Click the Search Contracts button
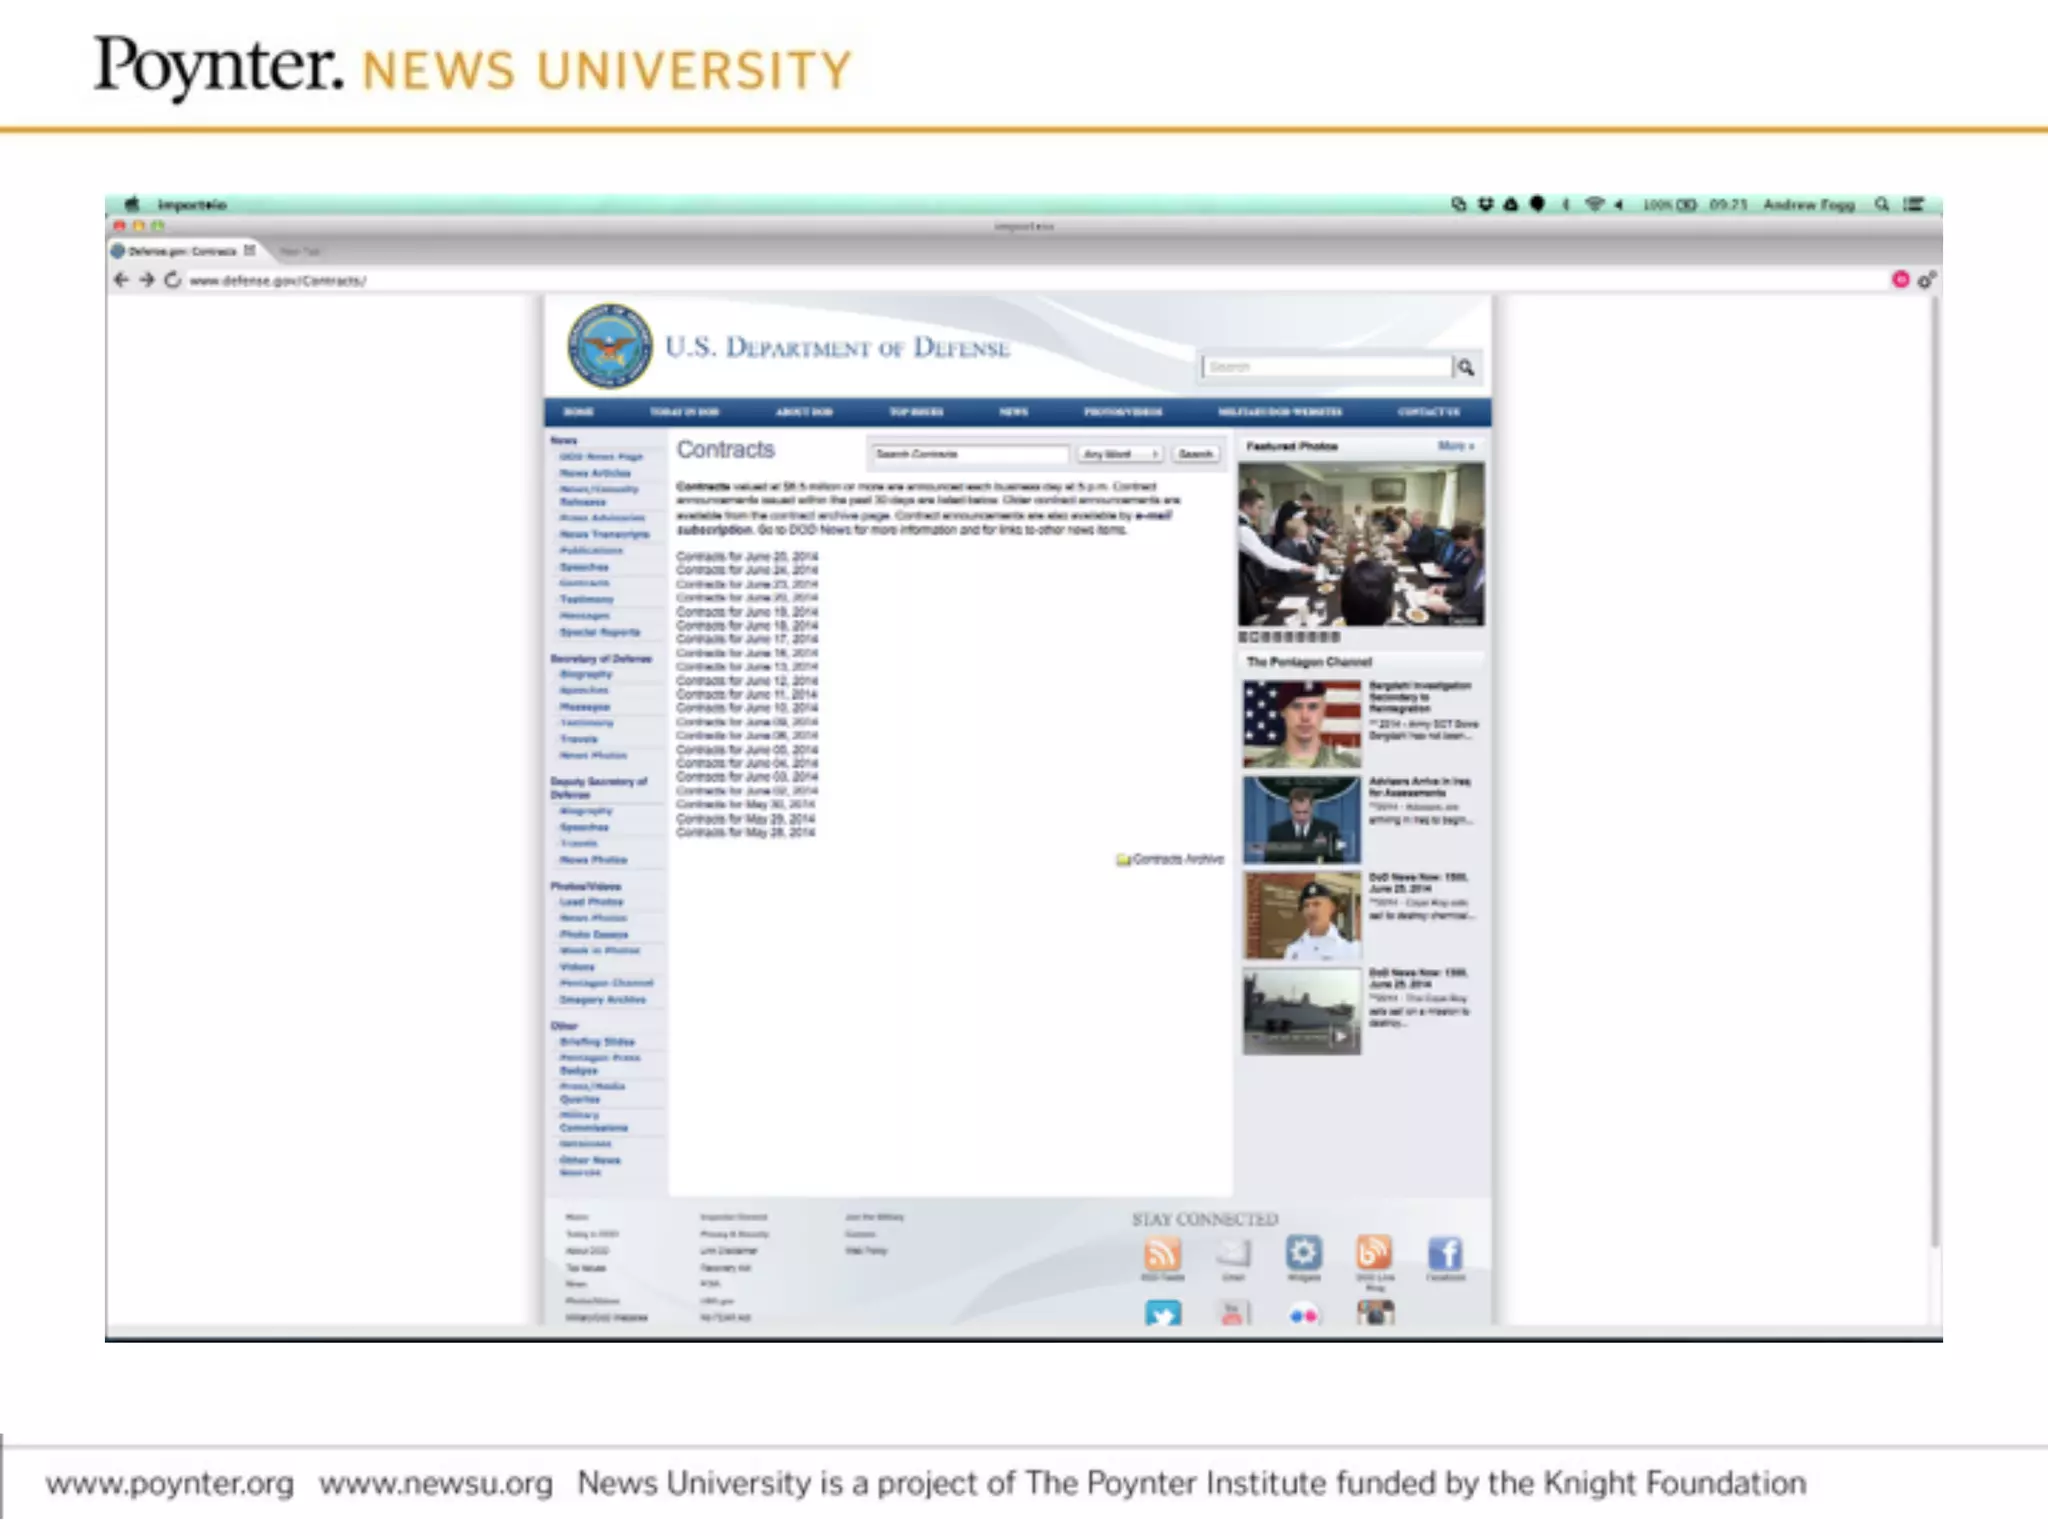Screen dimensions: 2048x1536 pyautogui.click(x=1195, y=454)
